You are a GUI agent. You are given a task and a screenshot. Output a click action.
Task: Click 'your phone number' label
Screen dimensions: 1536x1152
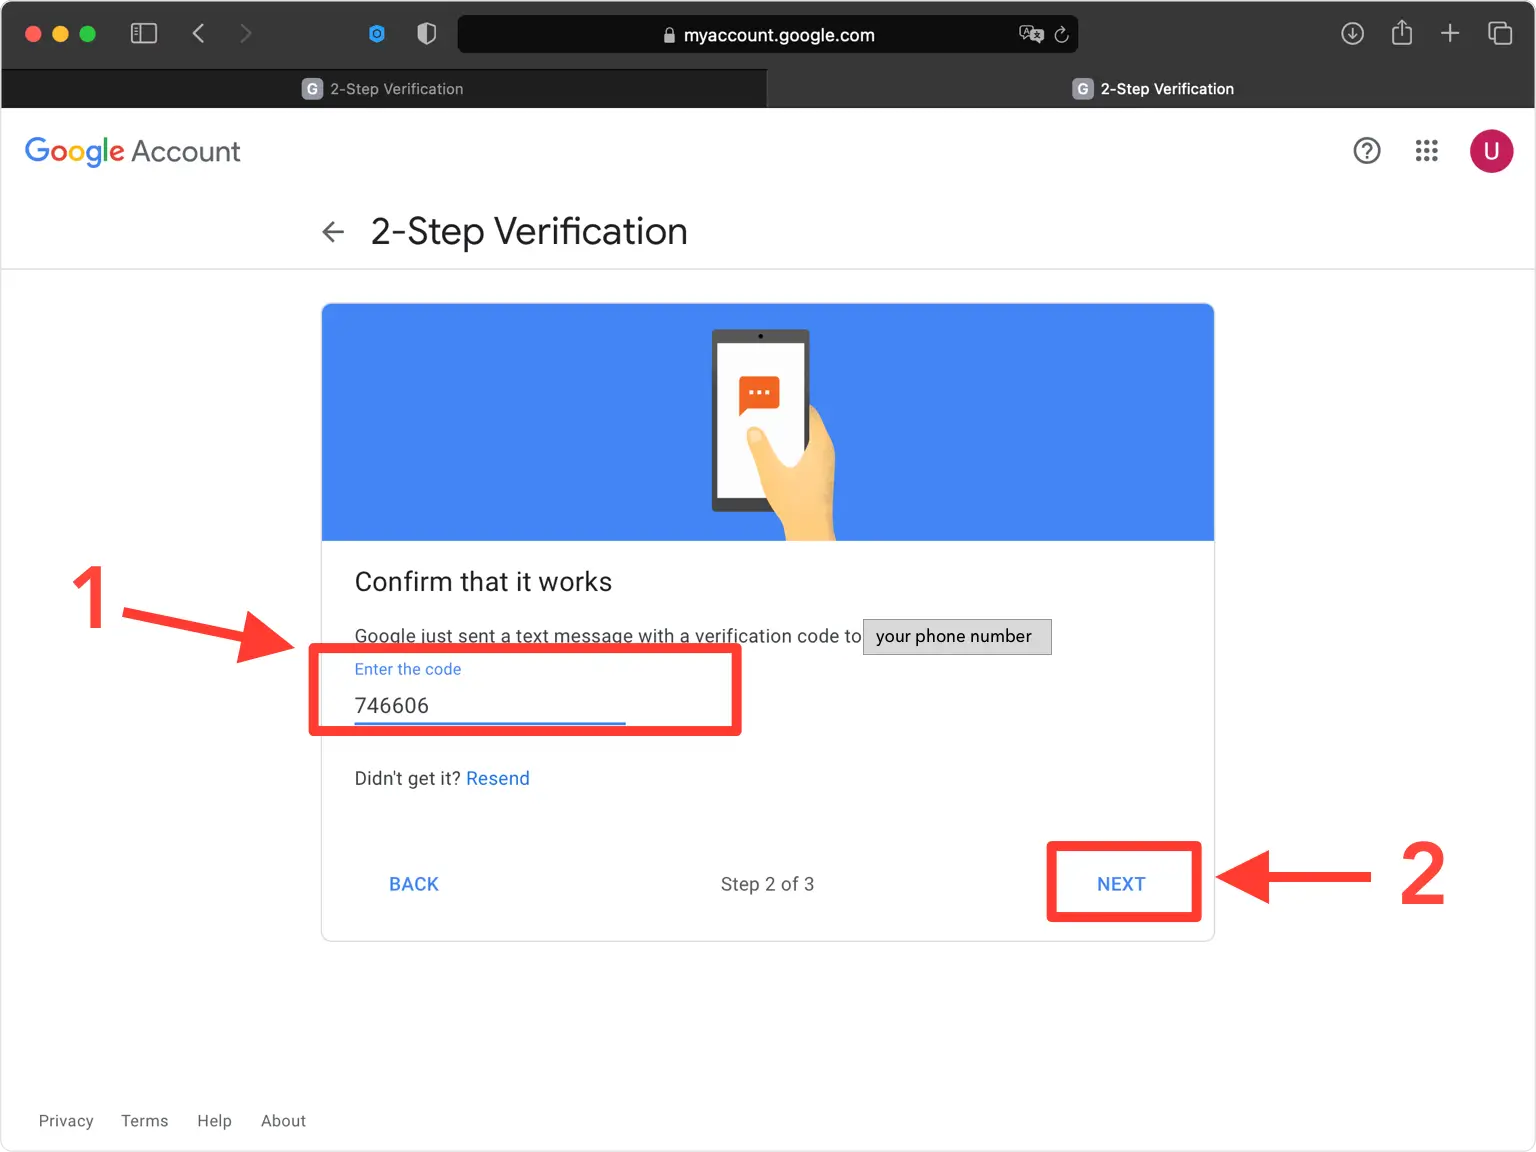(957, 637)
